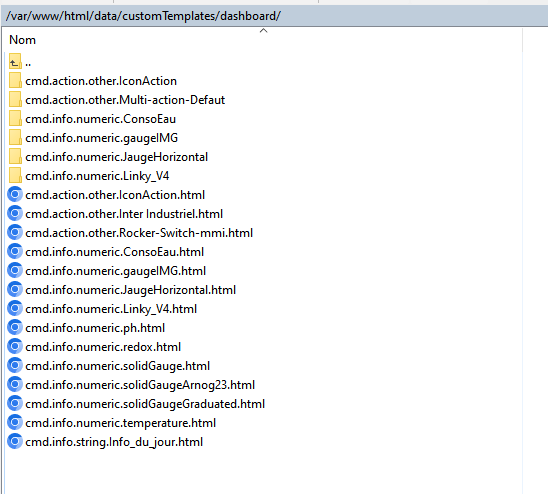548x494 pixels.
Task: Select file name cmd.info.numeric.redox.html
Action: click(x=103, y=347)
